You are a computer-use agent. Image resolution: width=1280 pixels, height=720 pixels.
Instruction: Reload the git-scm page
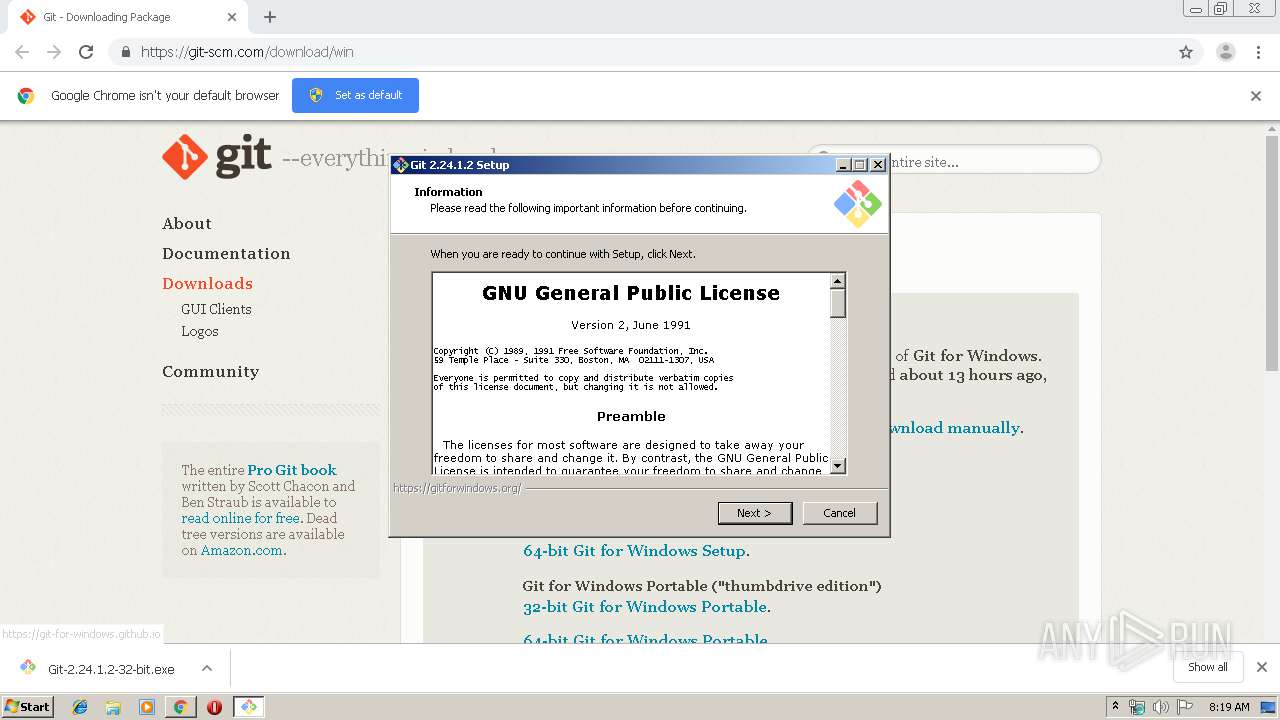point(86,52)
